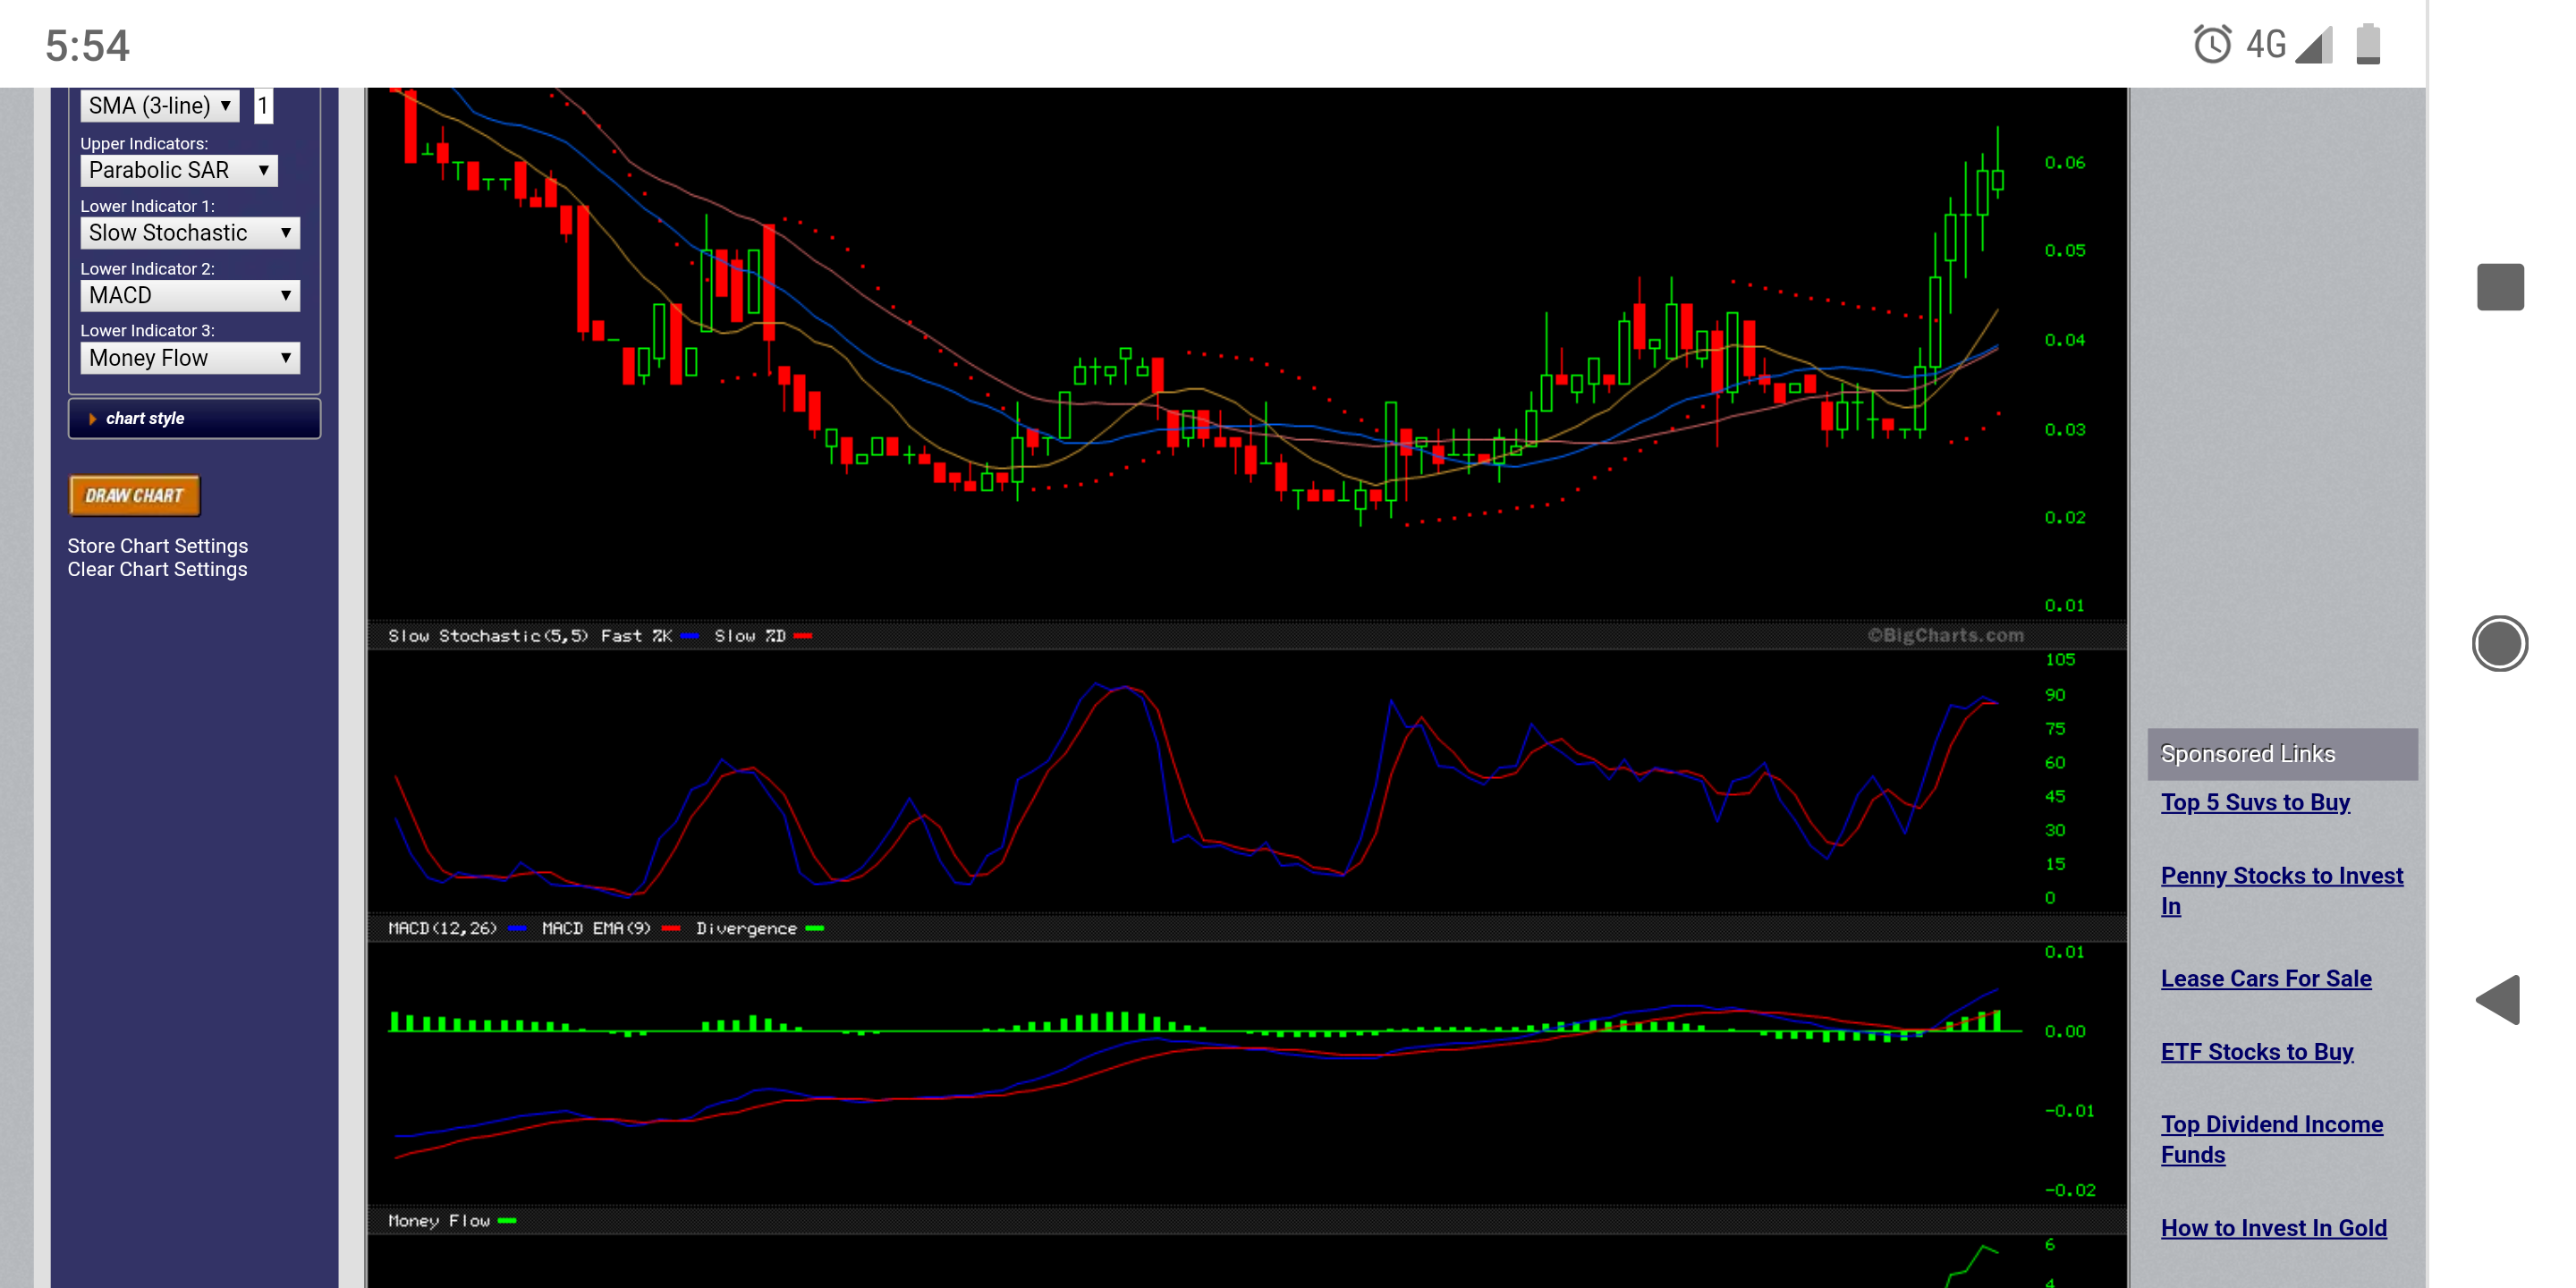Click the Slow %D legend label
Image resolution: width=2576 pixels, height=1288 pixels.
[750, 636]
